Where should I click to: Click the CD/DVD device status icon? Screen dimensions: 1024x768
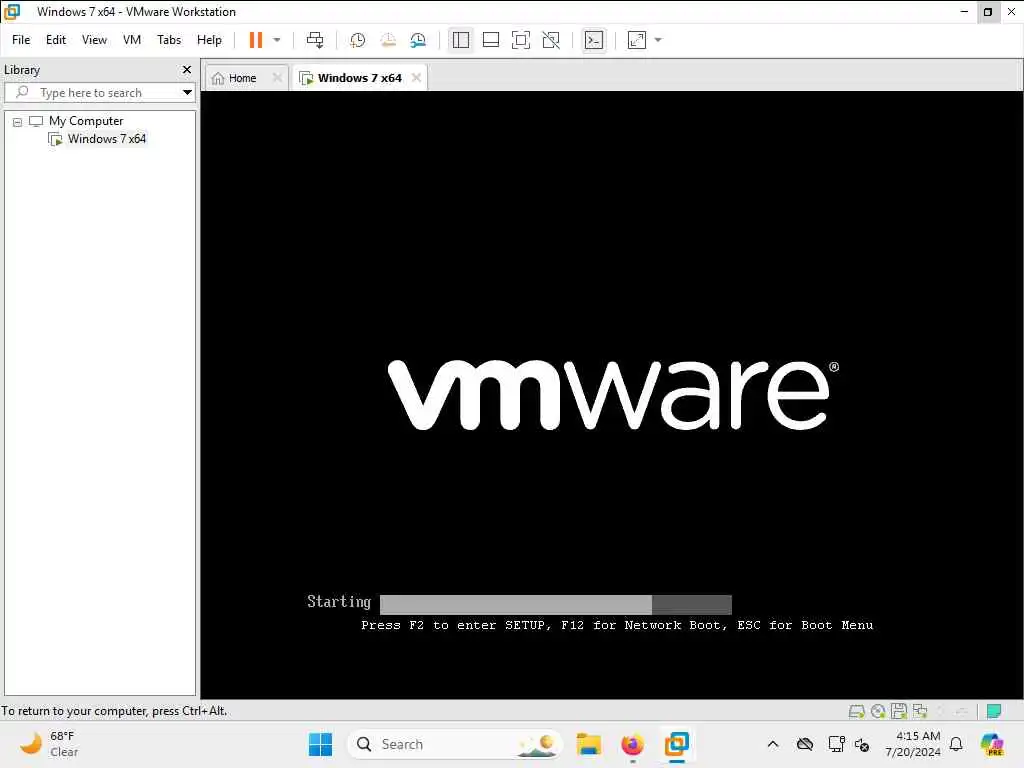click(878, 711)
